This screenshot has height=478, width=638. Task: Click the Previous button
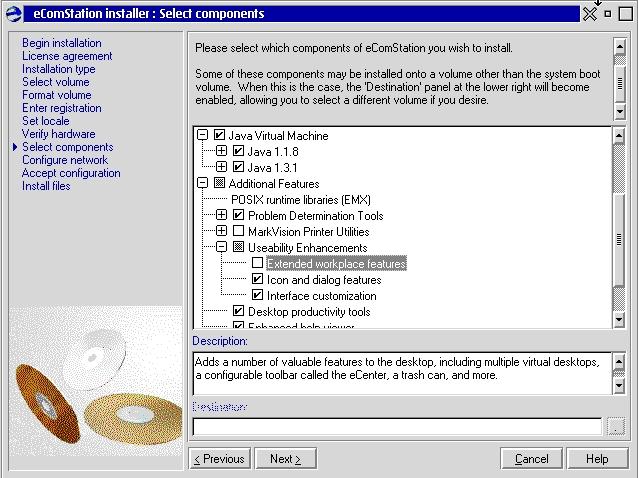(x=220, y=459)
